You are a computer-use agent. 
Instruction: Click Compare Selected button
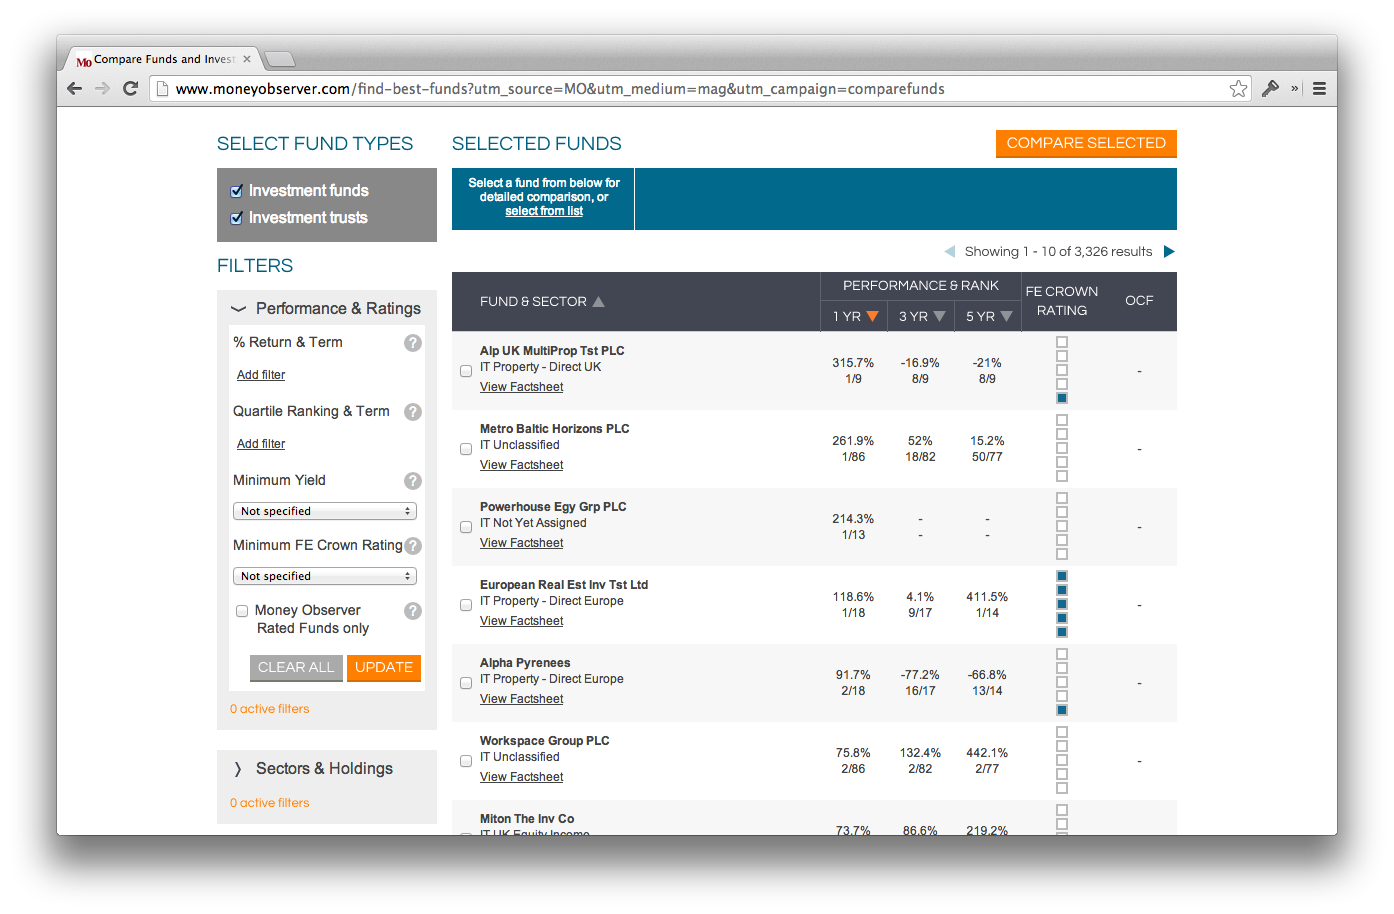point(1086,143)
